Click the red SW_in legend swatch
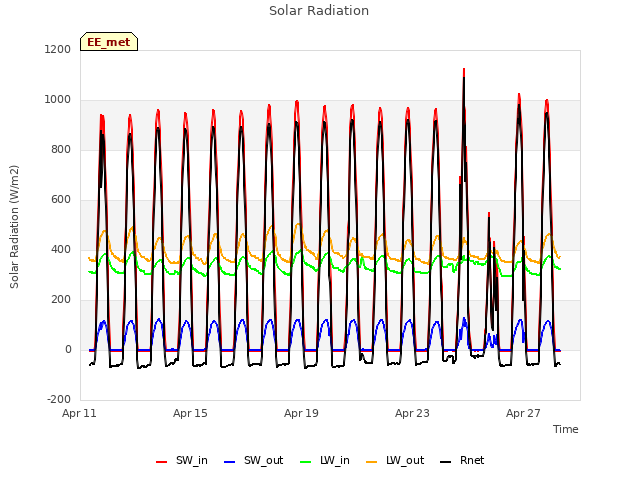 pos(162,462)
